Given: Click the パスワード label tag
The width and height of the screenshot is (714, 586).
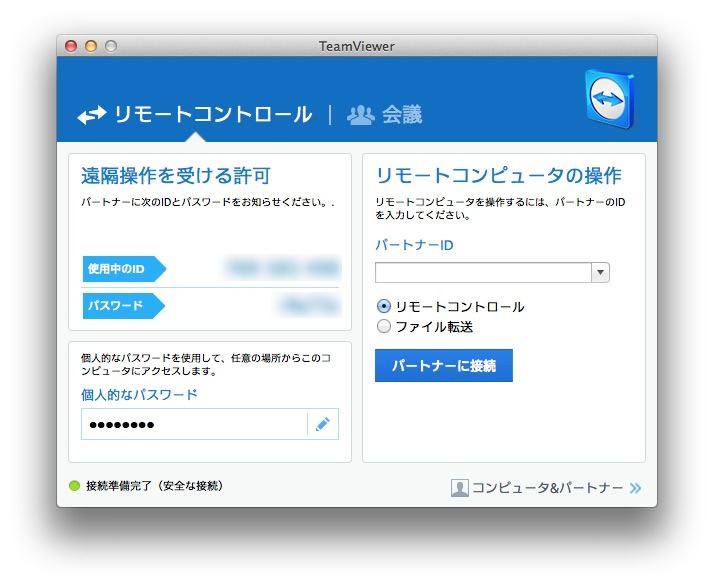Looking at the screenshot, I should [123, 306].
